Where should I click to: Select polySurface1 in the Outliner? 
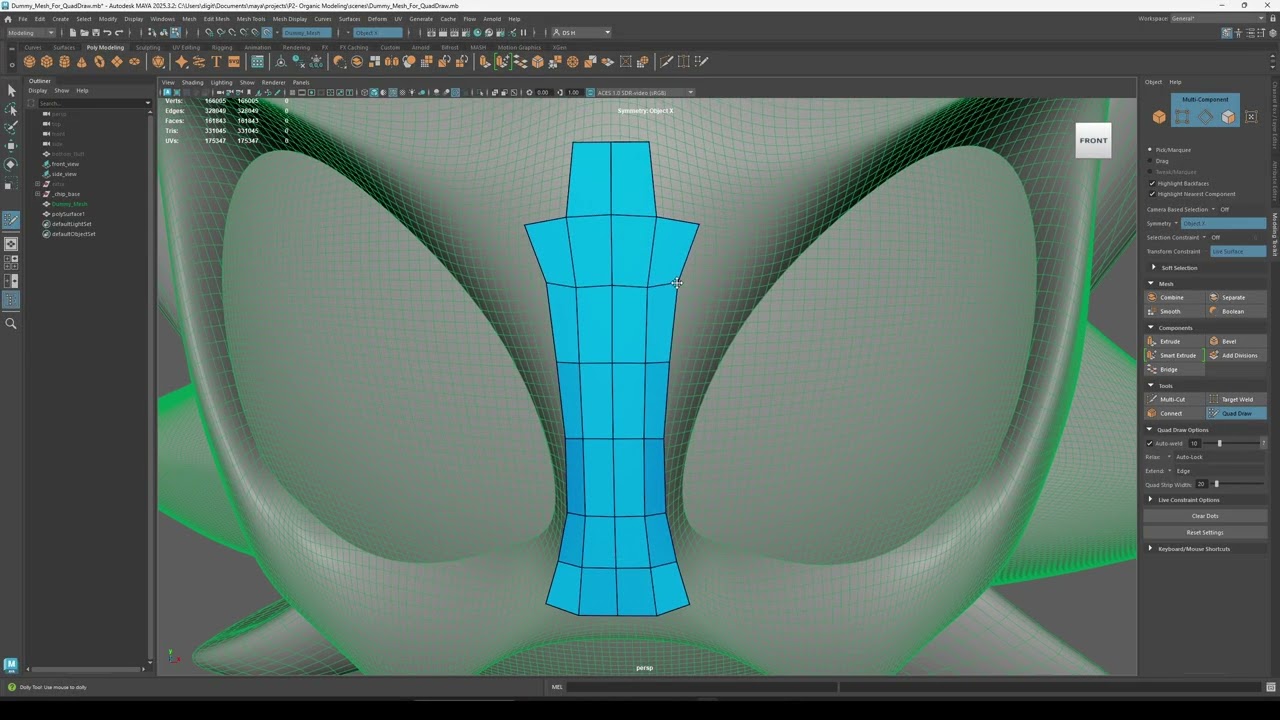(68, 214)
